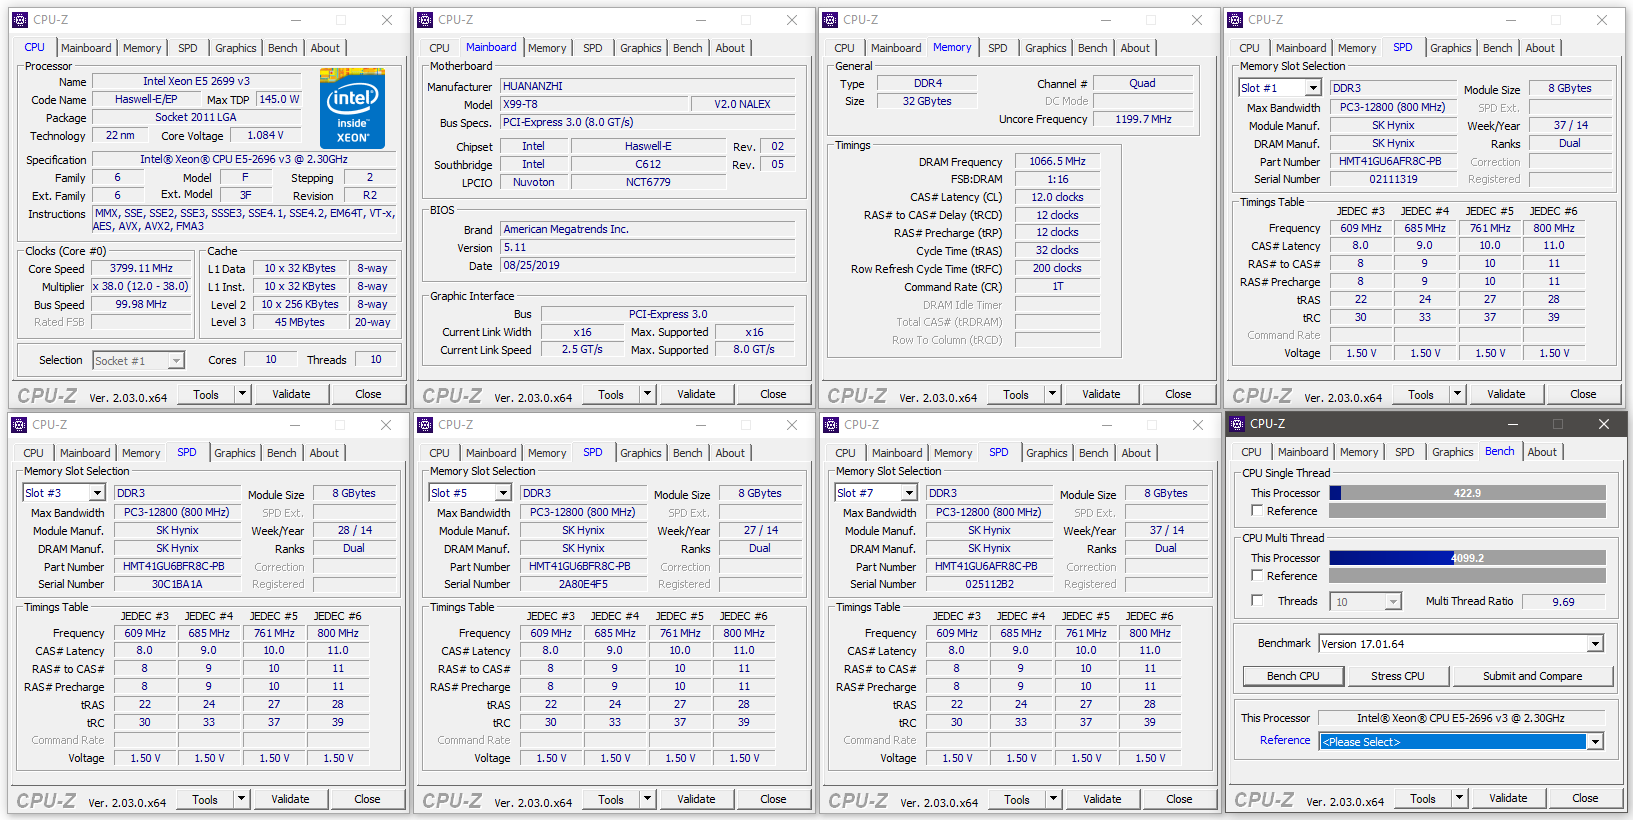The height and width of the screenshot is (820, 1633).
Task: Click the Core Speed value '3799.11 MHz'
Action: 141,269
